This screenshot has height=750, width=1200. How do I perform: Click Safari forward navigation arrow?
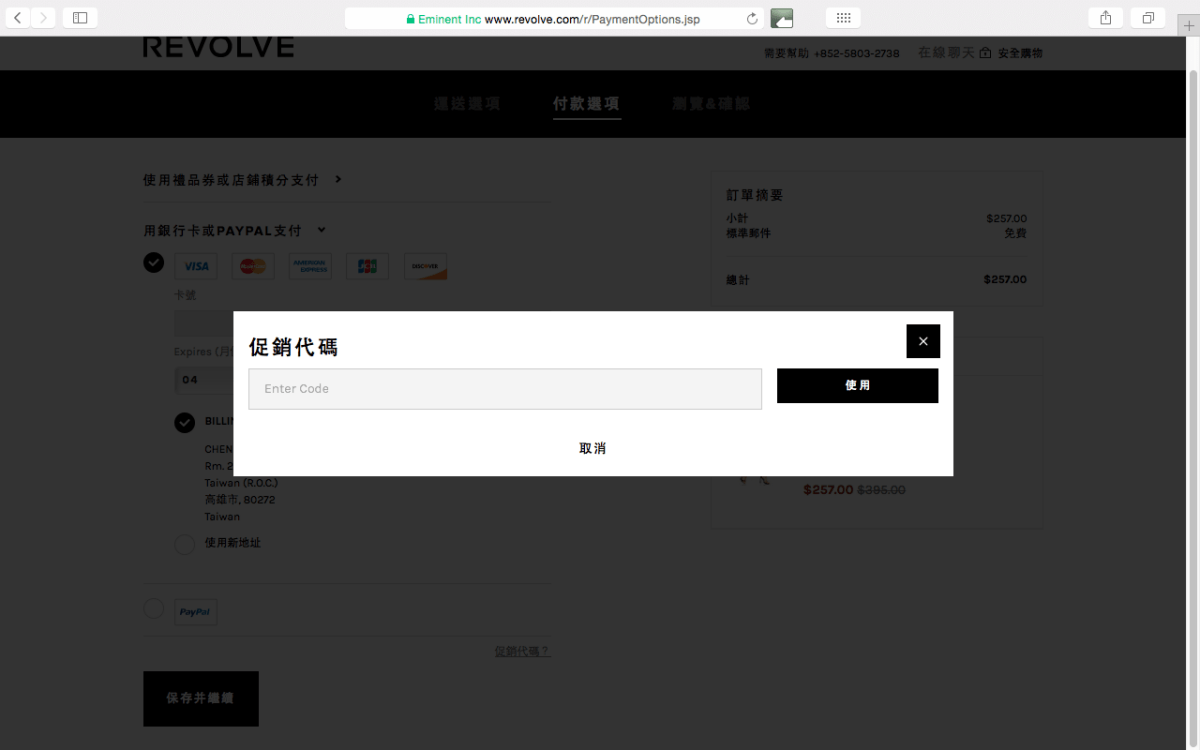43,18
